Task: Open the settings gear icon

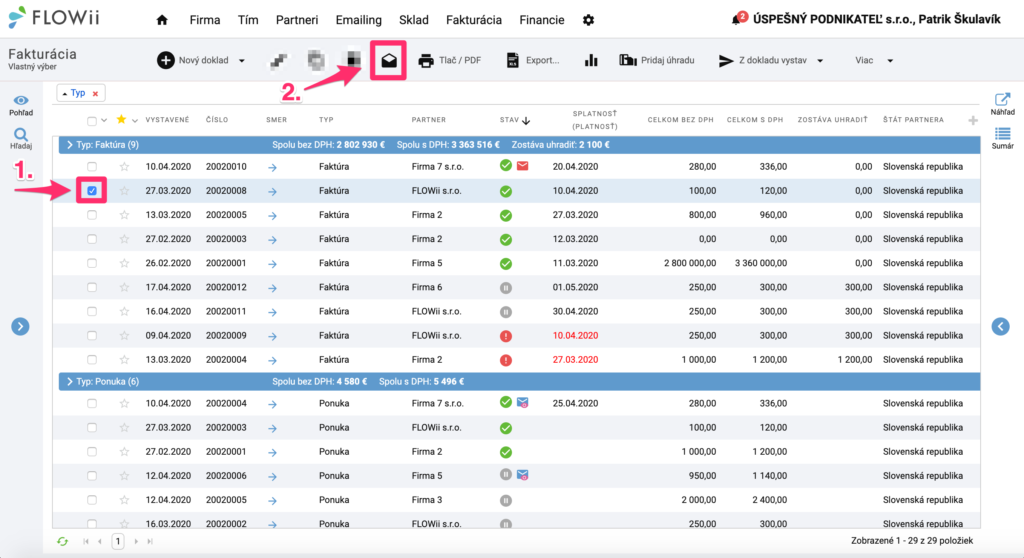Action: 588,20
